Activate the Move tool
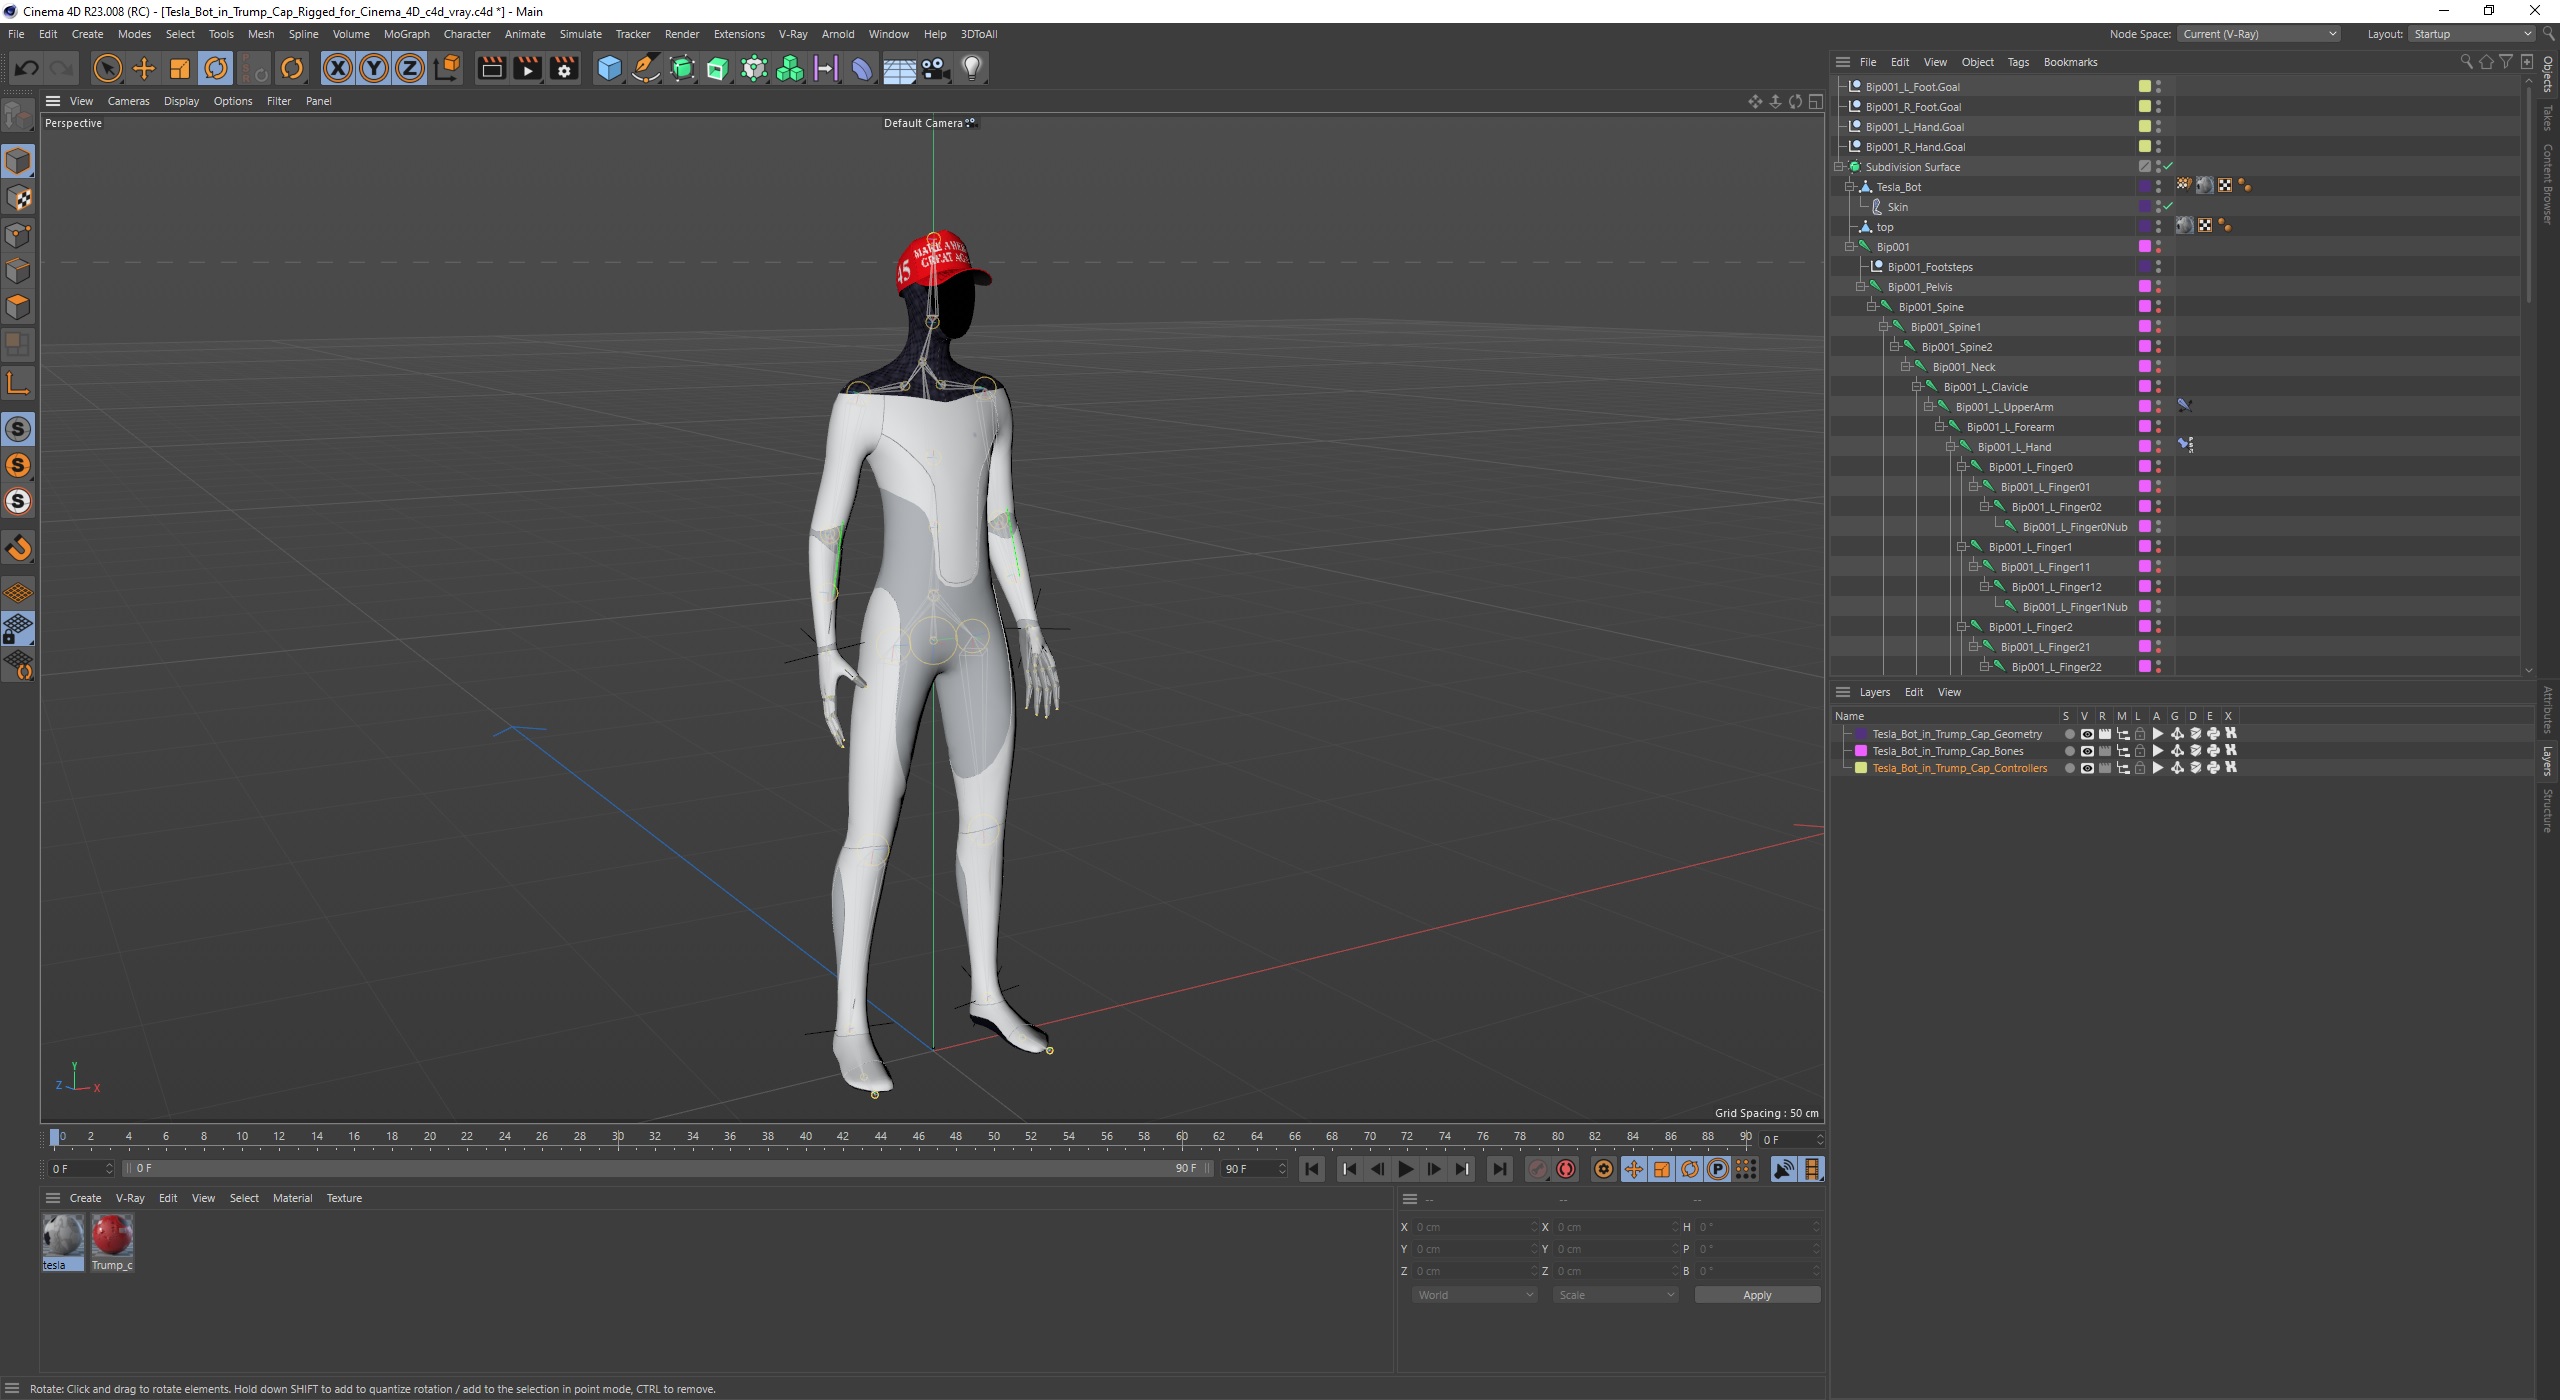2560x1400 pixels. (x=144, y=68)
